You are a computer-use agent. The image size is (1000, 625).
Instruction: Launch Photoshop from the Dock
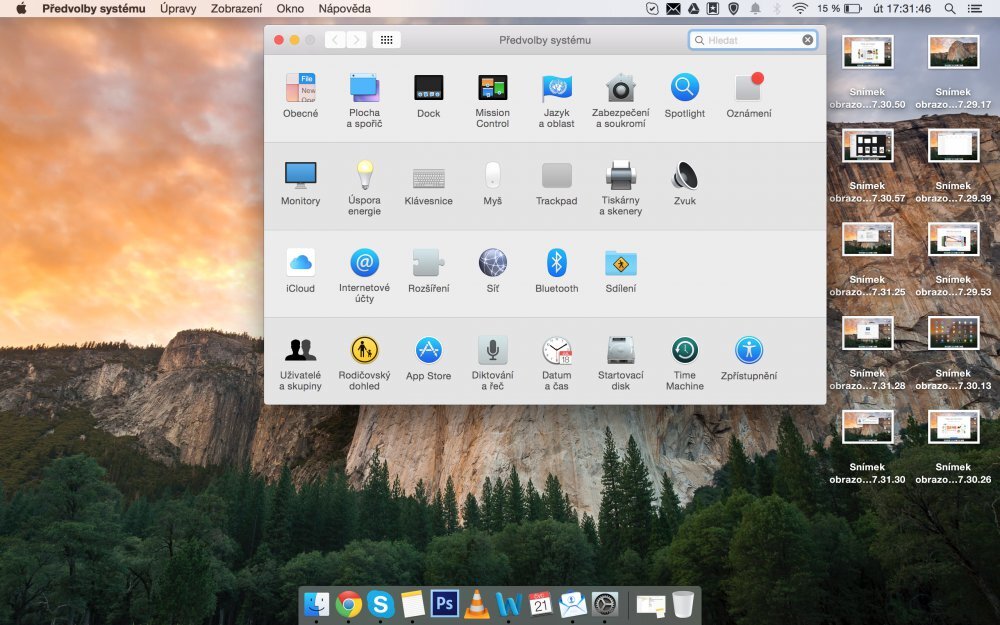pos(443,604)
